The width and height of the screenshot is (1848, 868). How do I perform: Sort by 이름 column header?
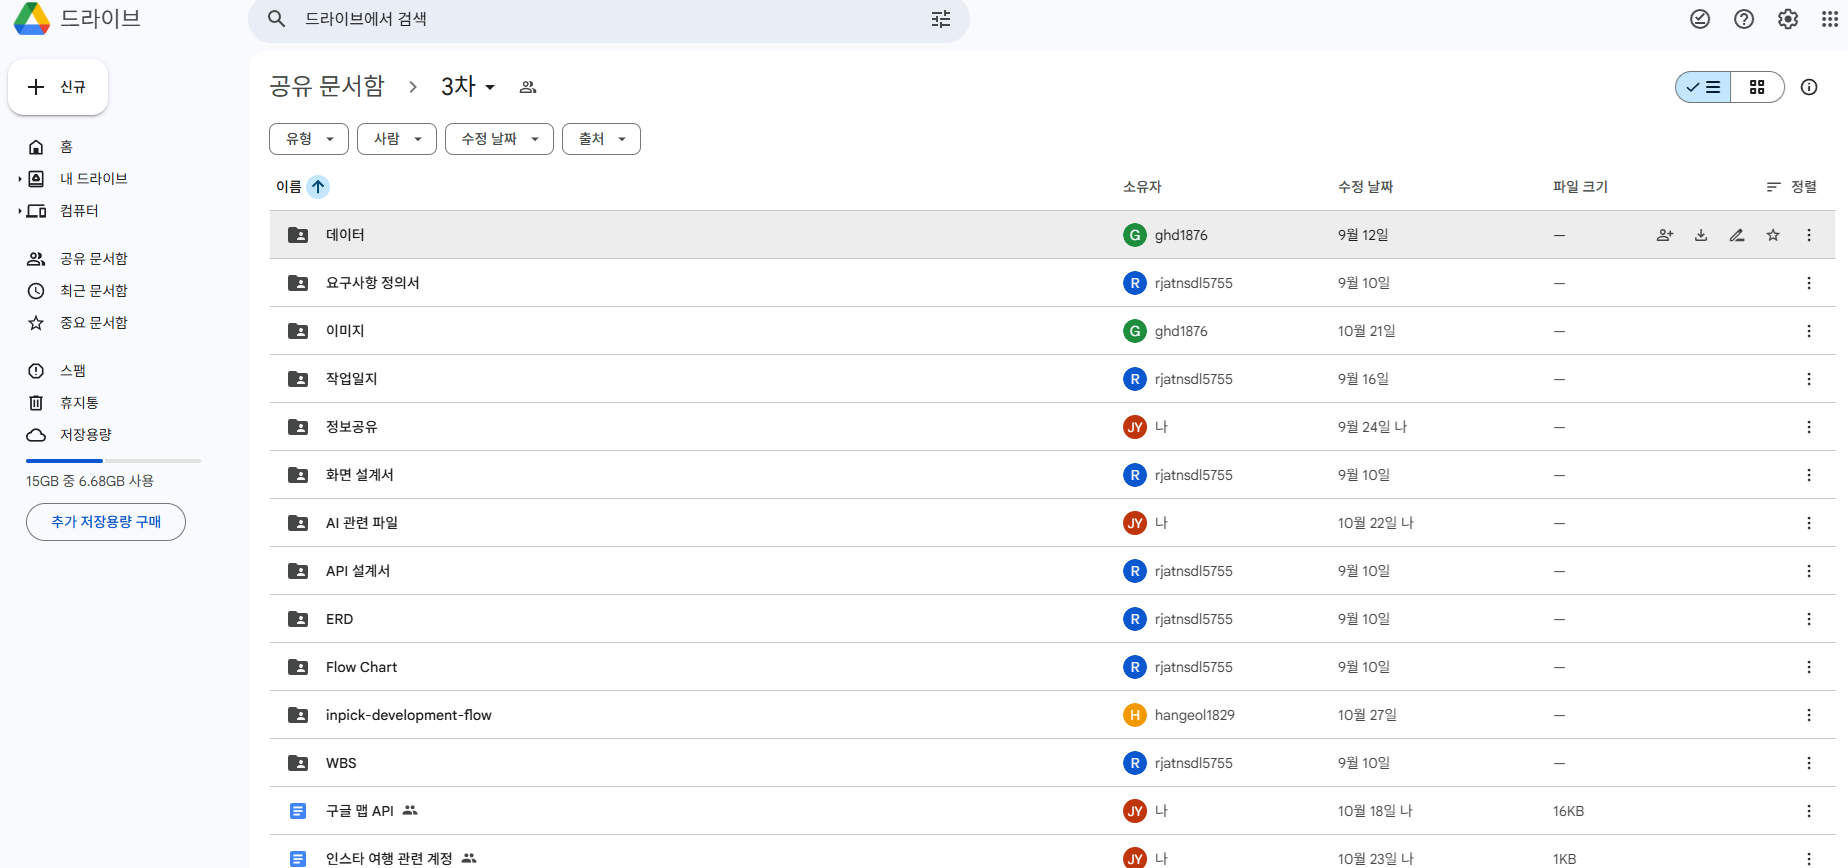tap(289, 187)
